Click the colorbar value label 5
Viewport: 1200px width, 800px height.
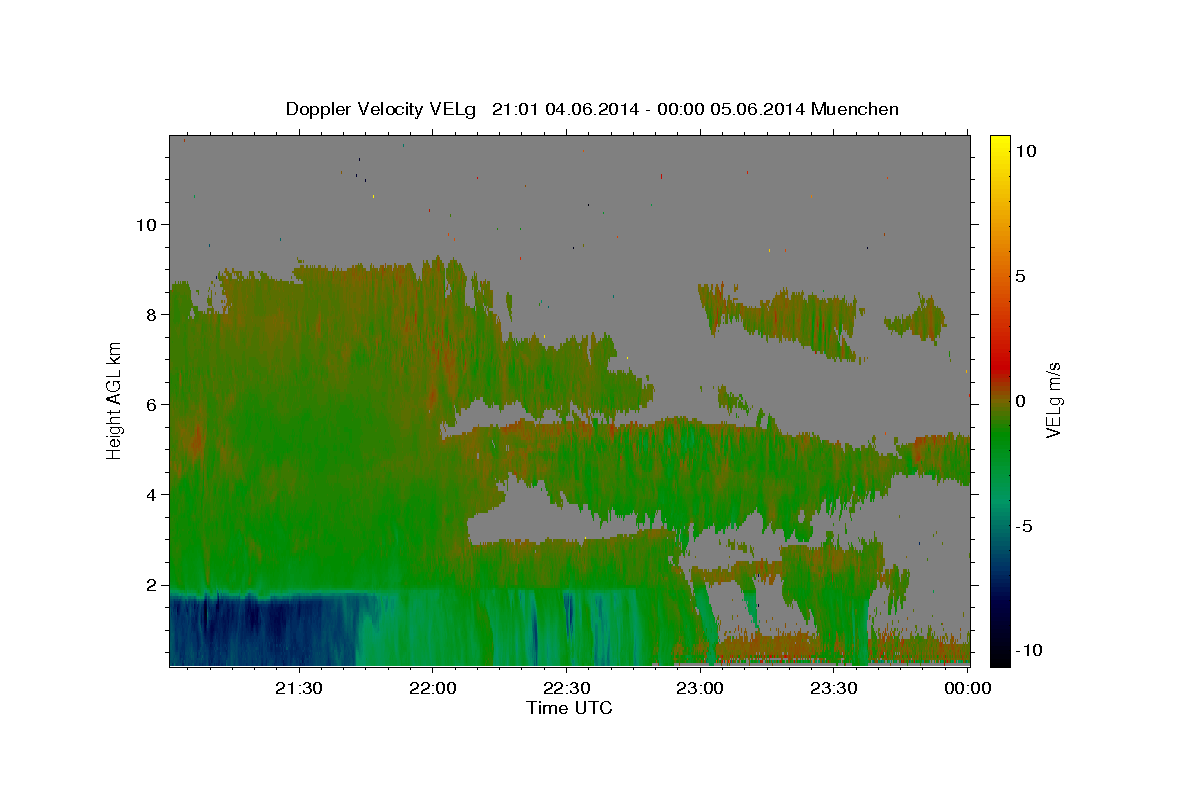1020,275
